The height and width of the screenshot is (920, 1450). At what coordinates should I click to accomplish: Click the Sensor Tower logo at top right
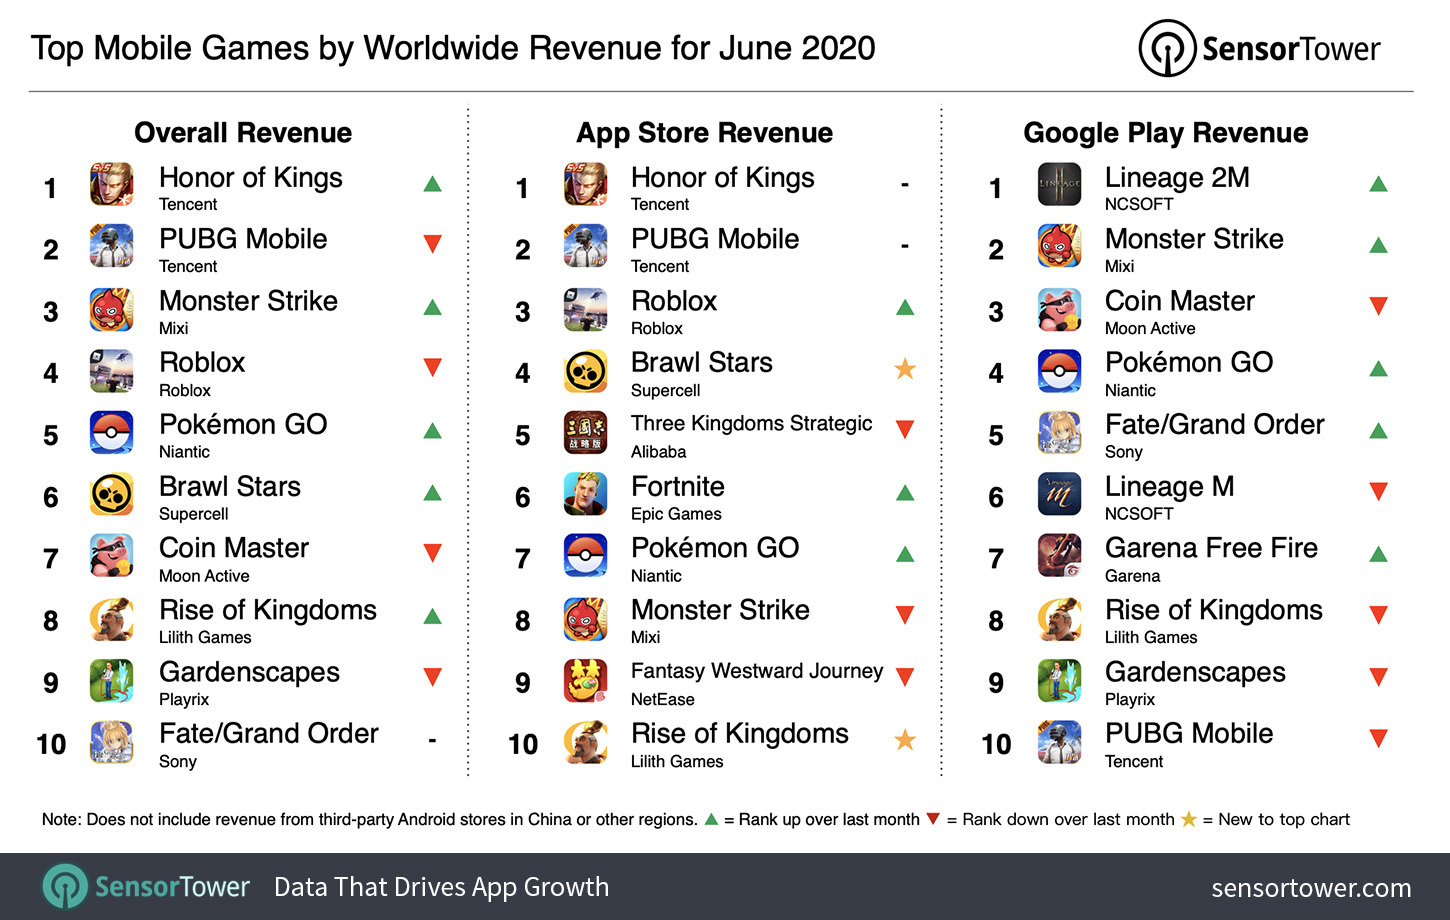coord(1260,48)
